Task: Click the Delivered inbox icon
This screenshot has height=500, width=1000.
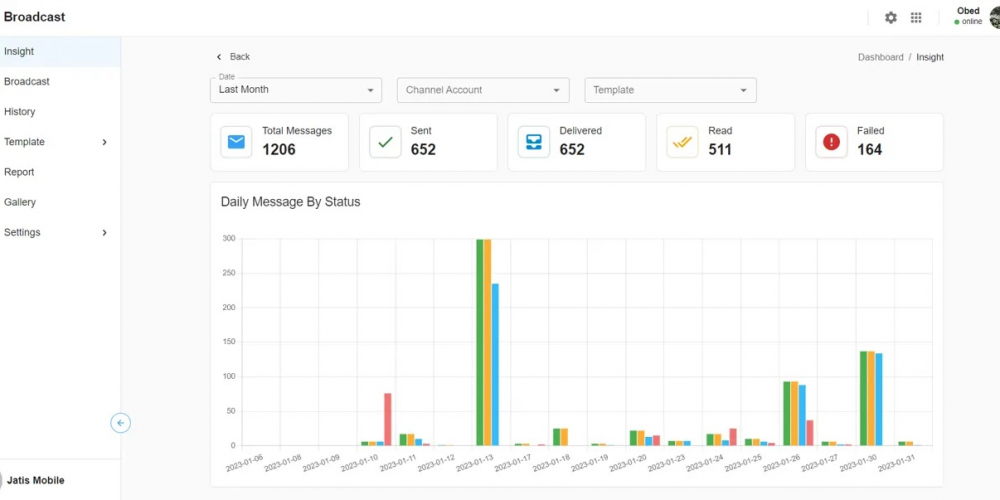Action: pyautogui.click(x=533, y=142)
